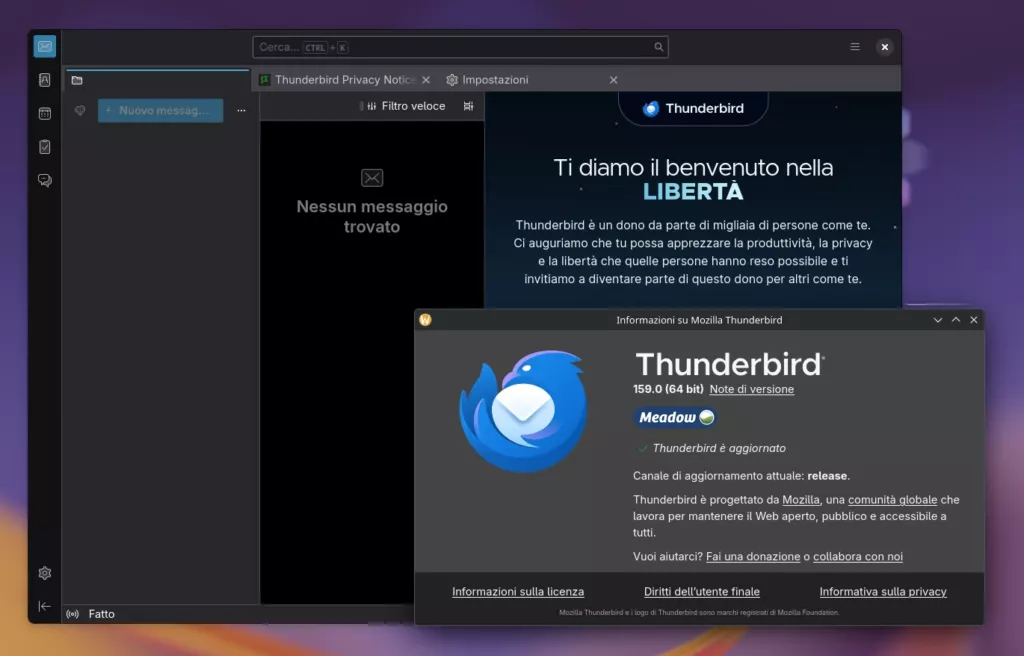
Task: Switch to Thunderbird Privacy Notice tab
Action: pos(338,80)
